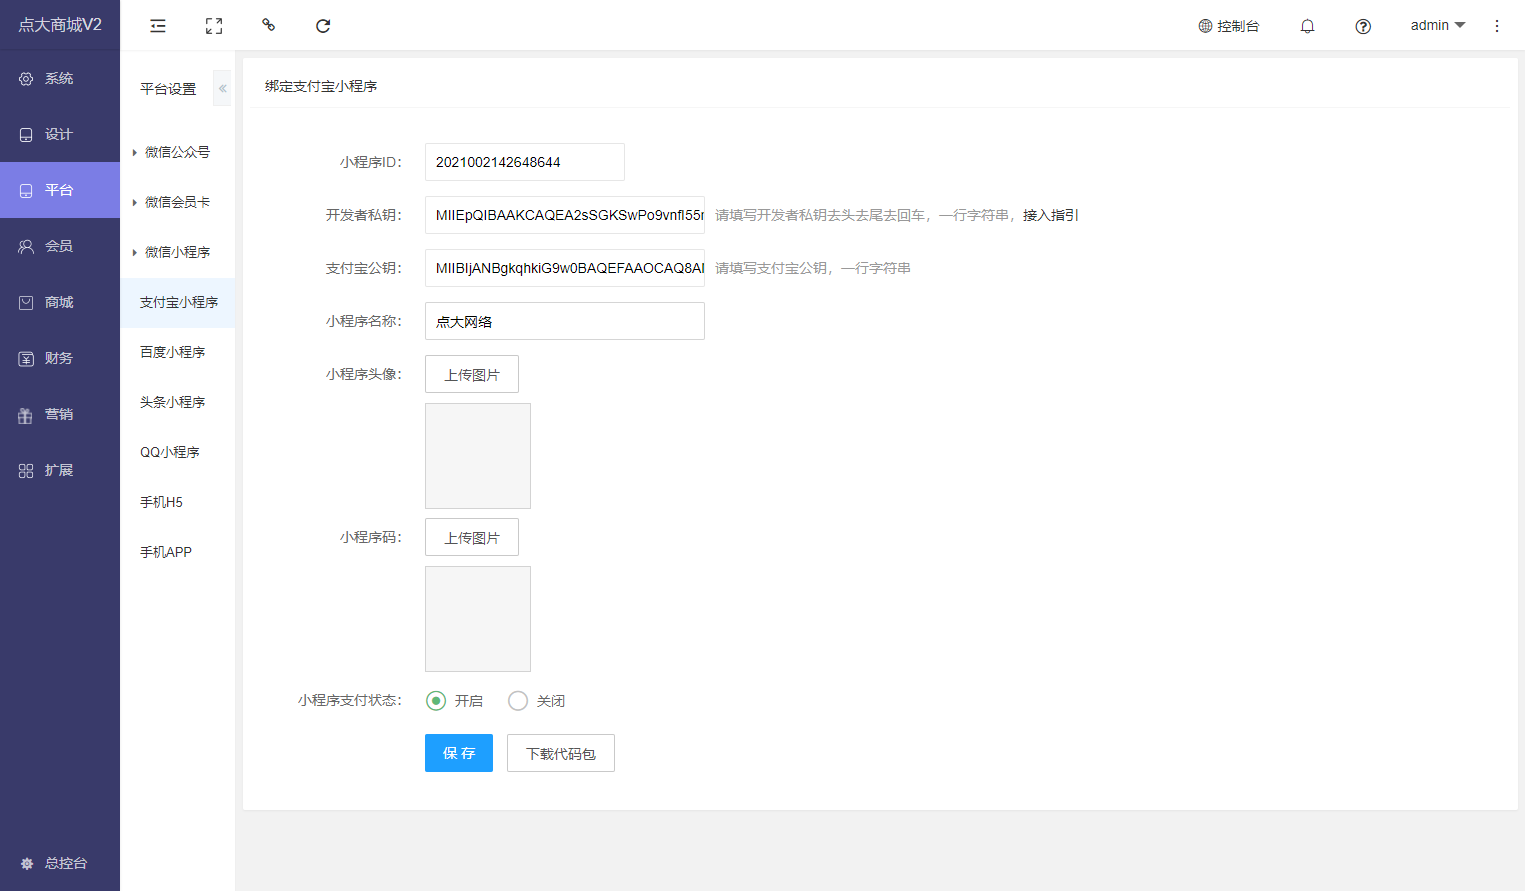Viewport: 1525px width, 891px height.
Task: Focus the 开发者私钥 input field
Action: coord(565,215)
